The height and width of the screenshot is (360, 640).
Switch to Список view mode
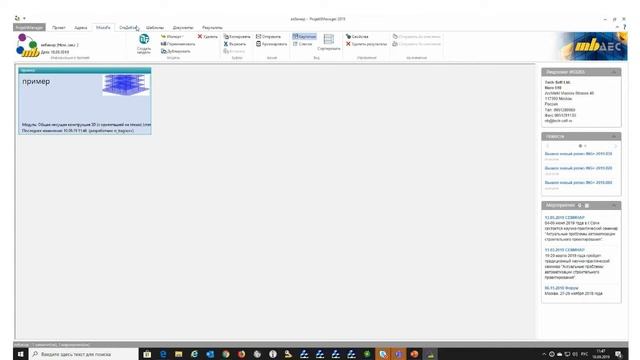point(302,44)
